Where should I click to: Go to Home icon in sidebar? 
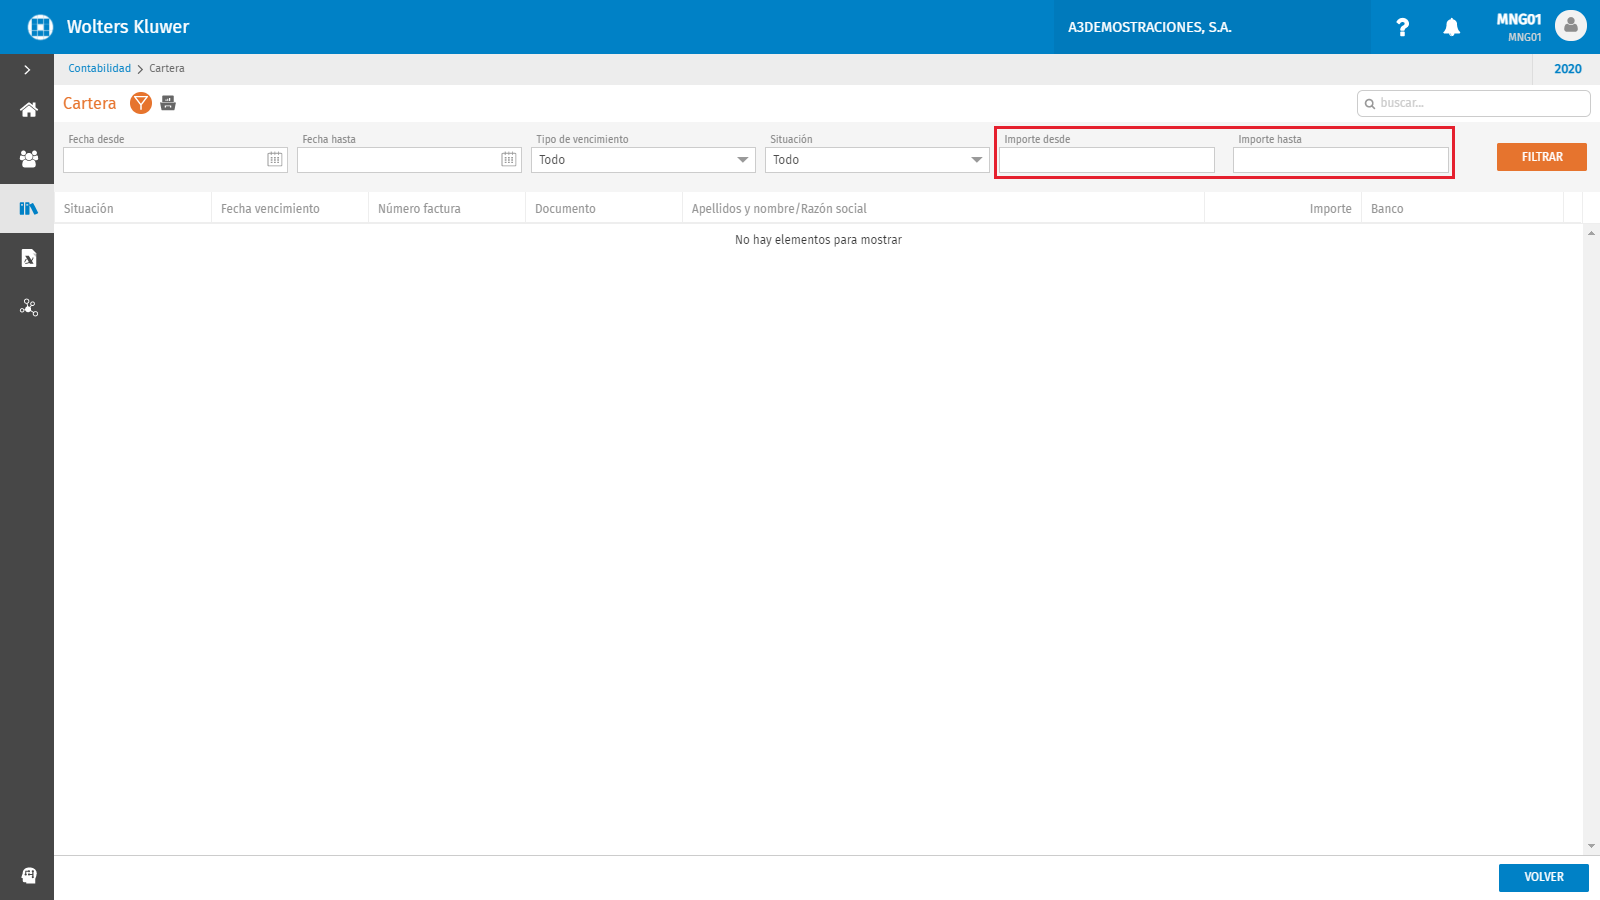tap(28, 109)
